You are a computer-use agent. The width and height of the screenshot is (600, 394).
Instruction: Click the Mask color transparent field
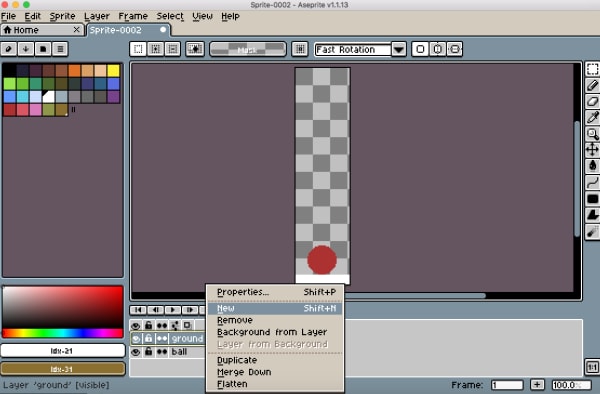click(x=248, y=49)
